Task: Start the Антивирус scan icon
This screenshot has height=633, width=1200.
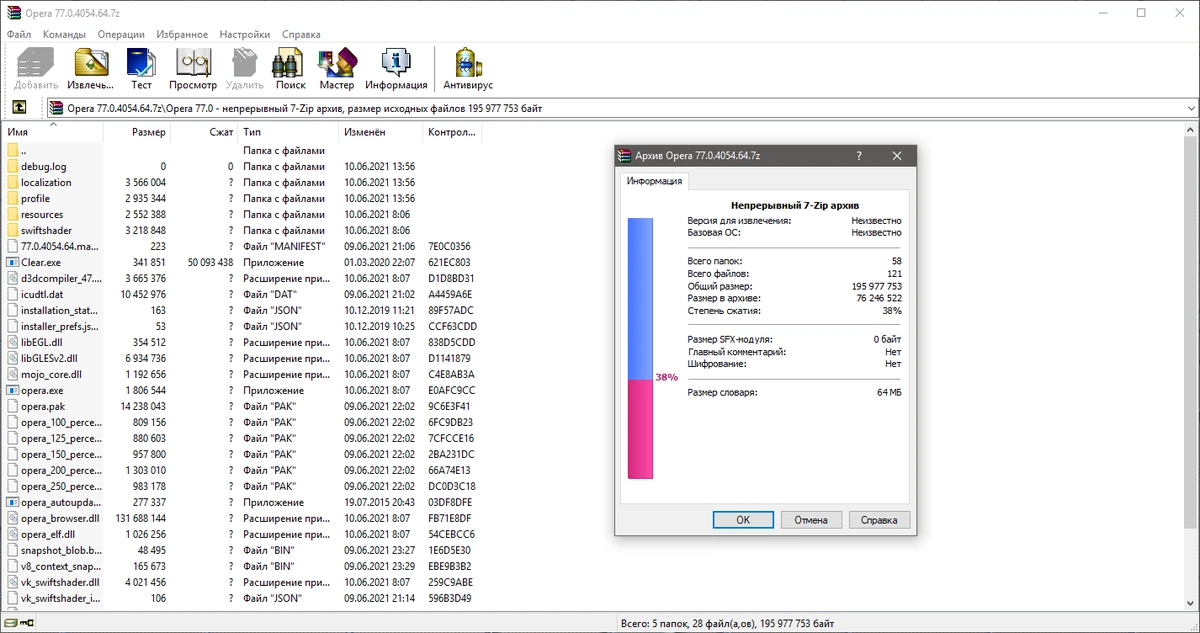Action: pyautogui.click(x=467, y=63)
